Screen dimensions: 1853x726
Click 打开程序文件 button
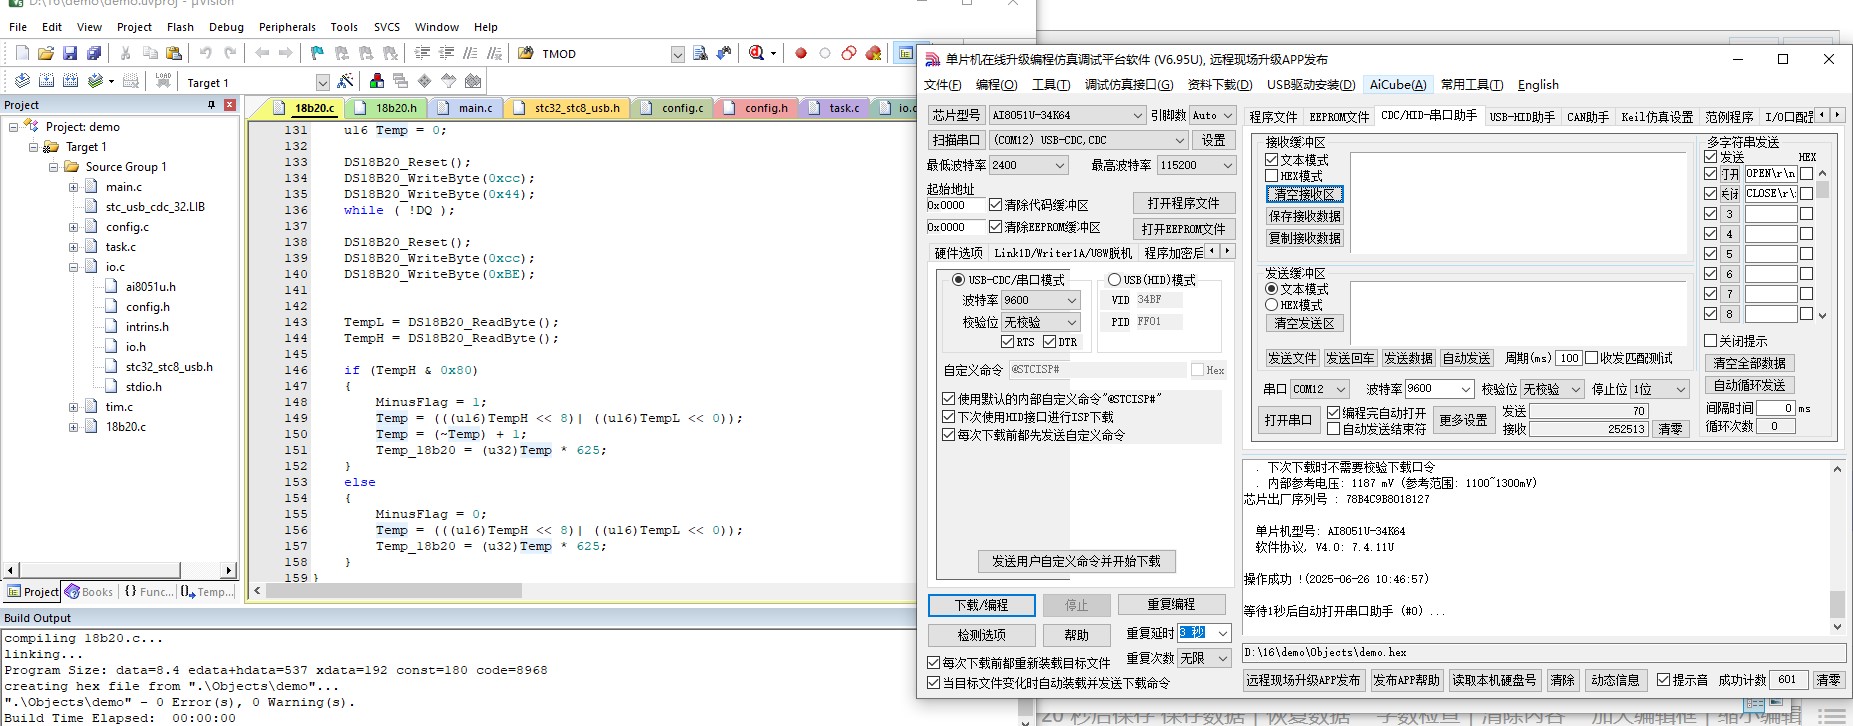click(x=1183, y=203)
